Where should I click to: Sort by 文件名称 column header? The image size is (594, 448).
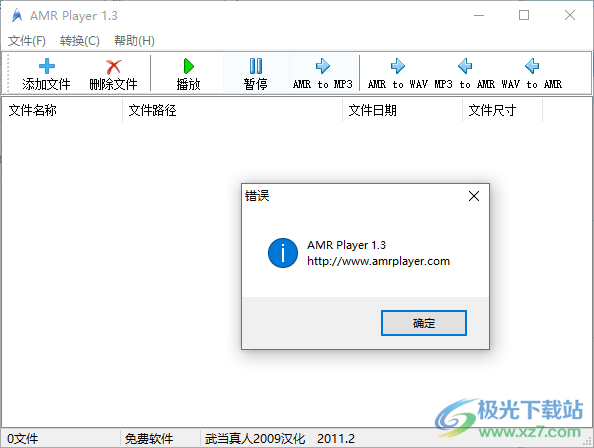point(62,110)
